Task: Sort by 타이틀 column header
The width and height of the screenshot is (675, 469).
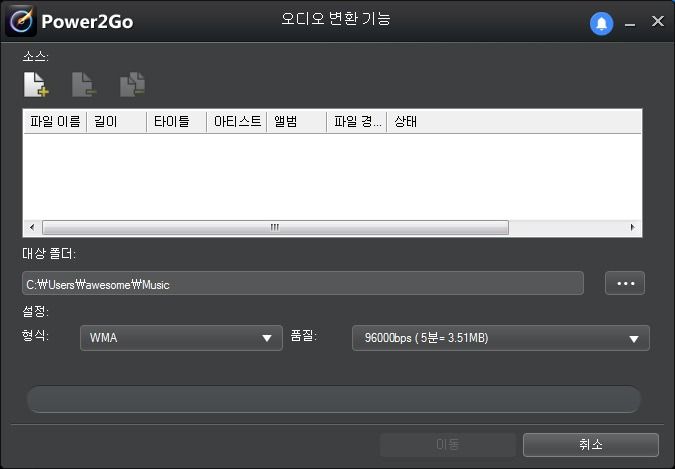Action: 176,121
